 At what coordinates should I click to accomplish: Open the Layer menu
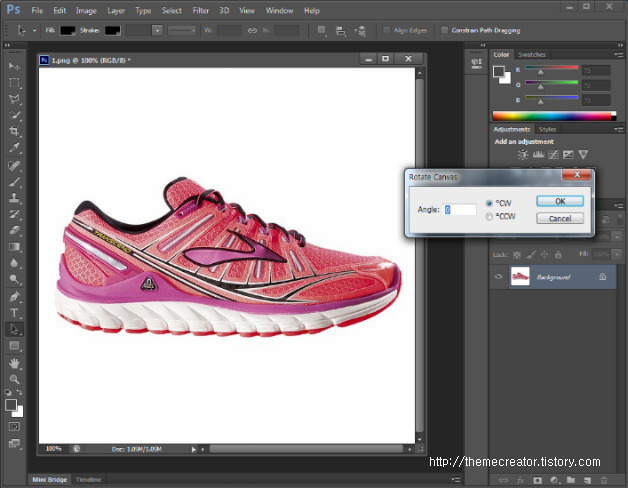[x=116, y=11]
